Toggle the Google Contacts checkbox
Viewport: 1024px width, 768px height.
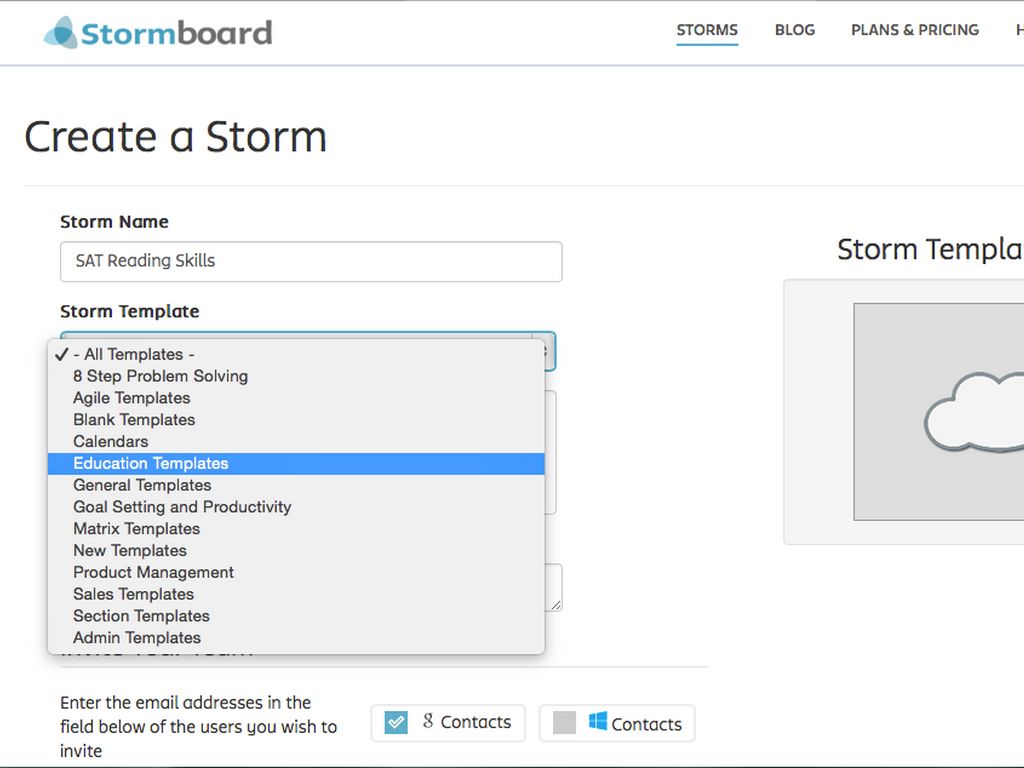point(396,722)
